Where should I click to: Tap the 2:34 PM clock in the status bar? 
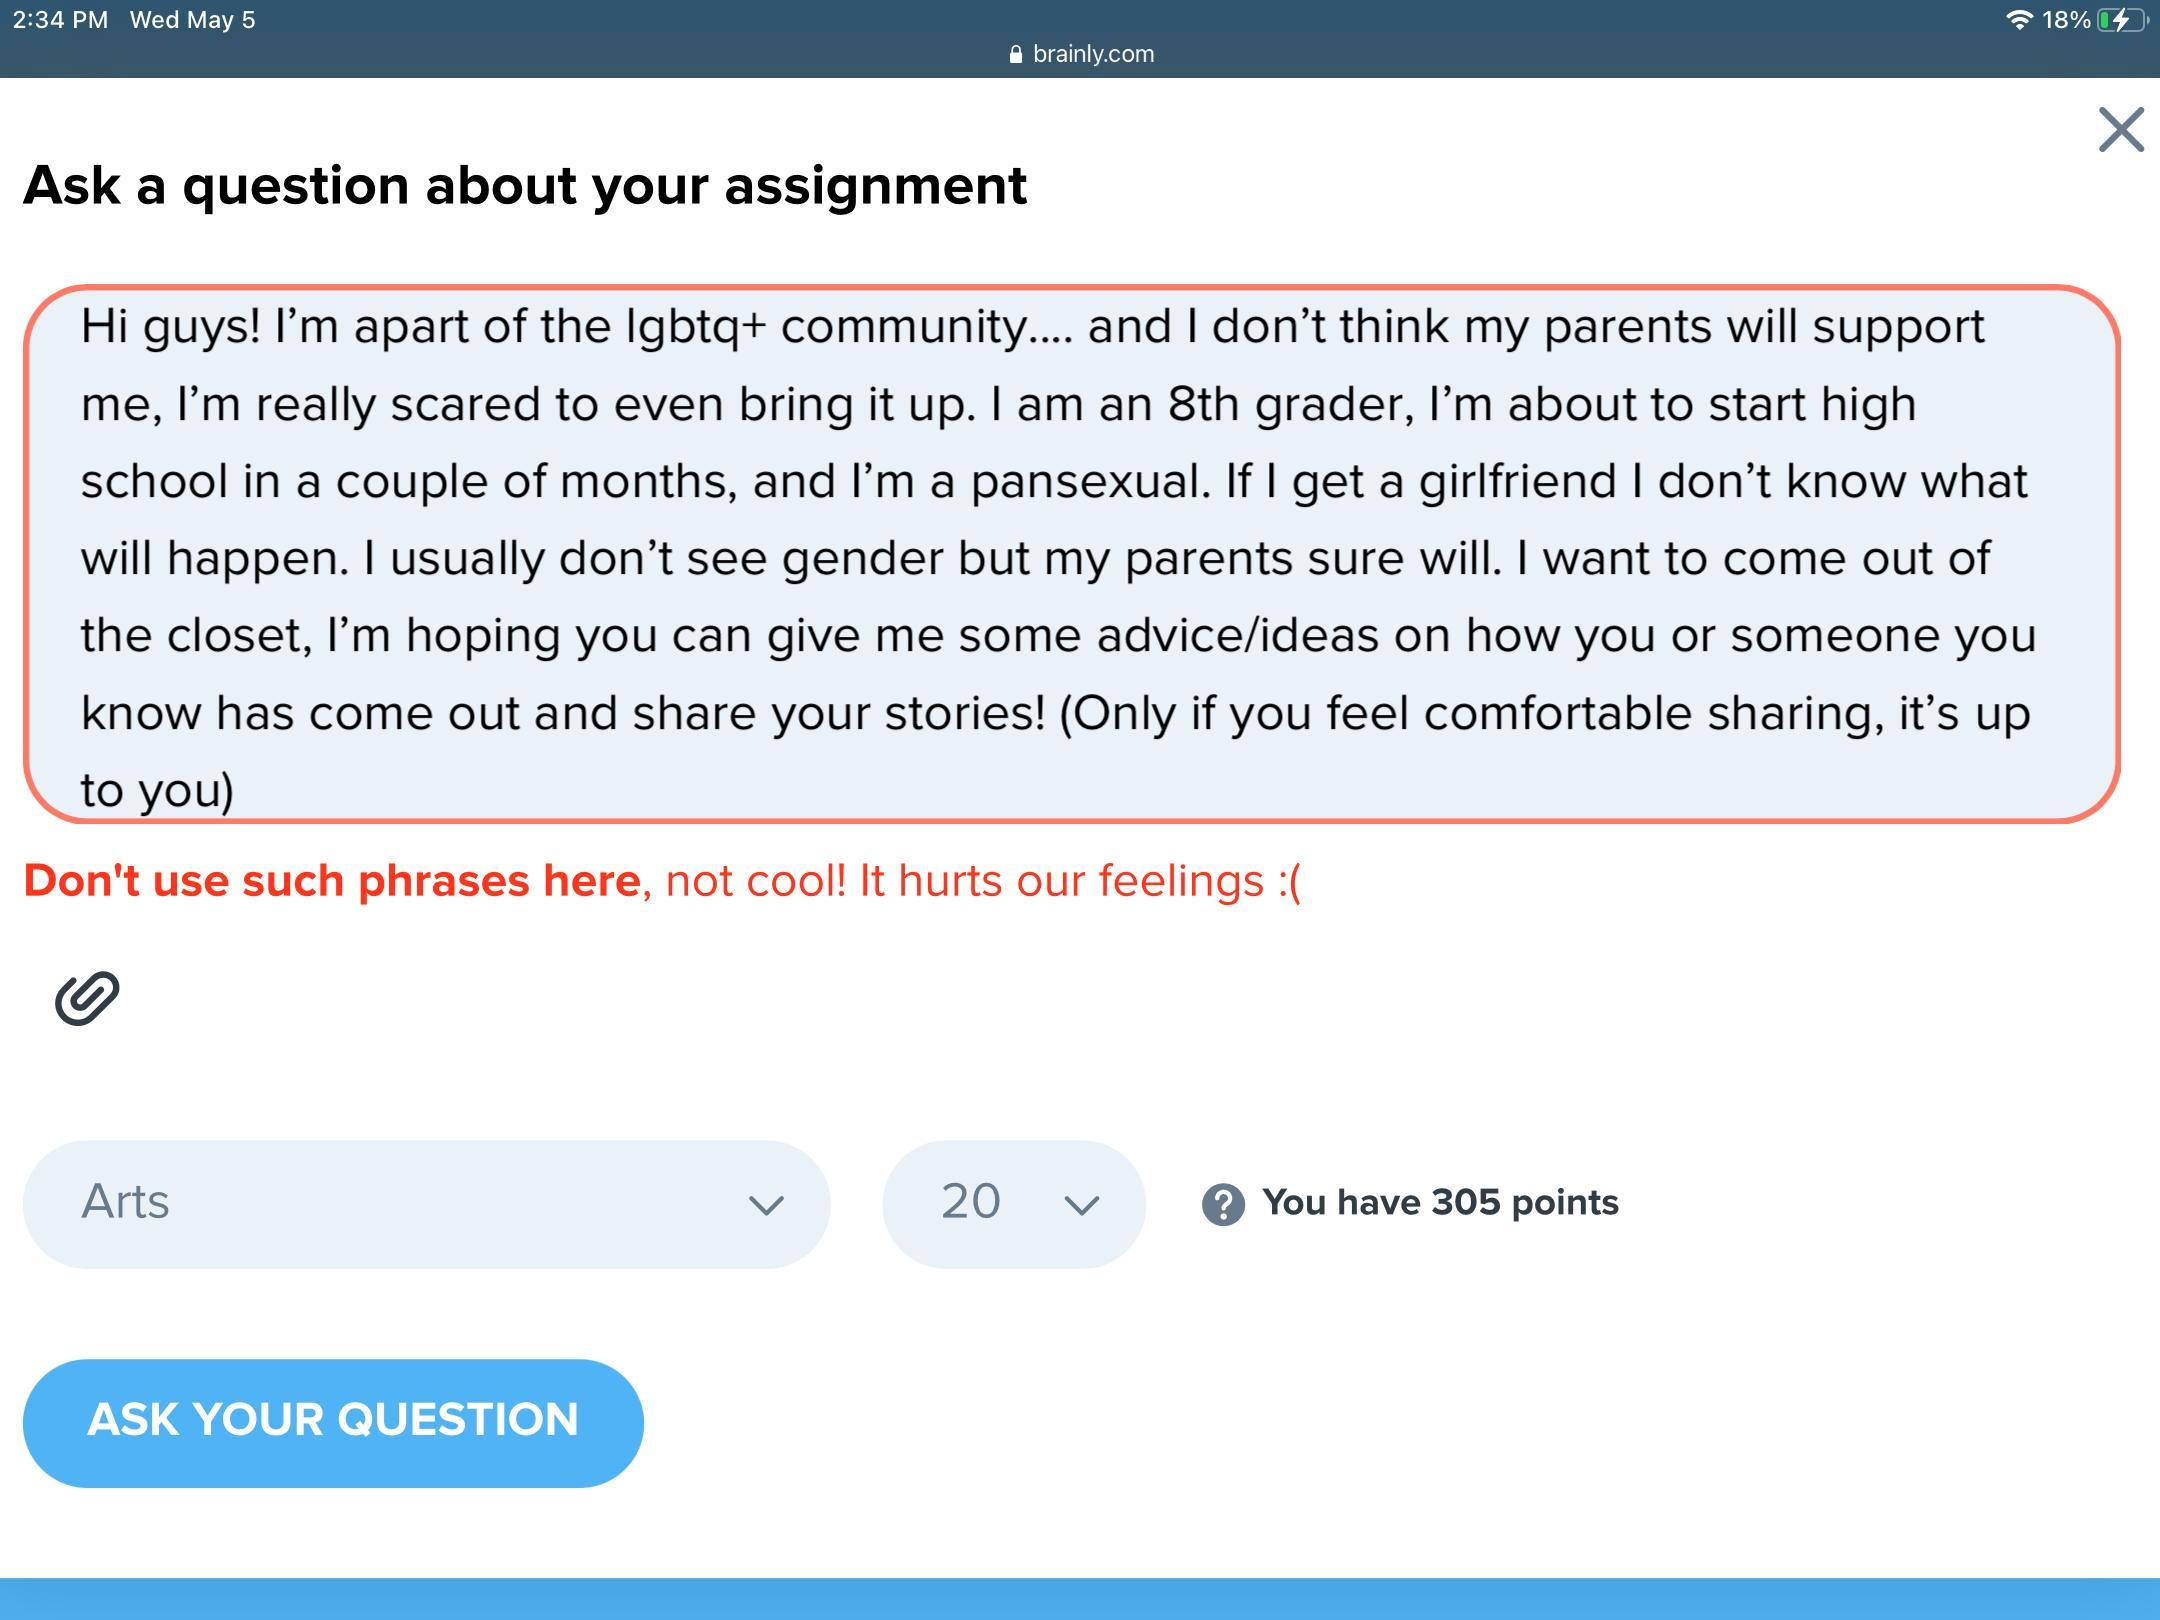pyautogui.click(x=61, y=20)
